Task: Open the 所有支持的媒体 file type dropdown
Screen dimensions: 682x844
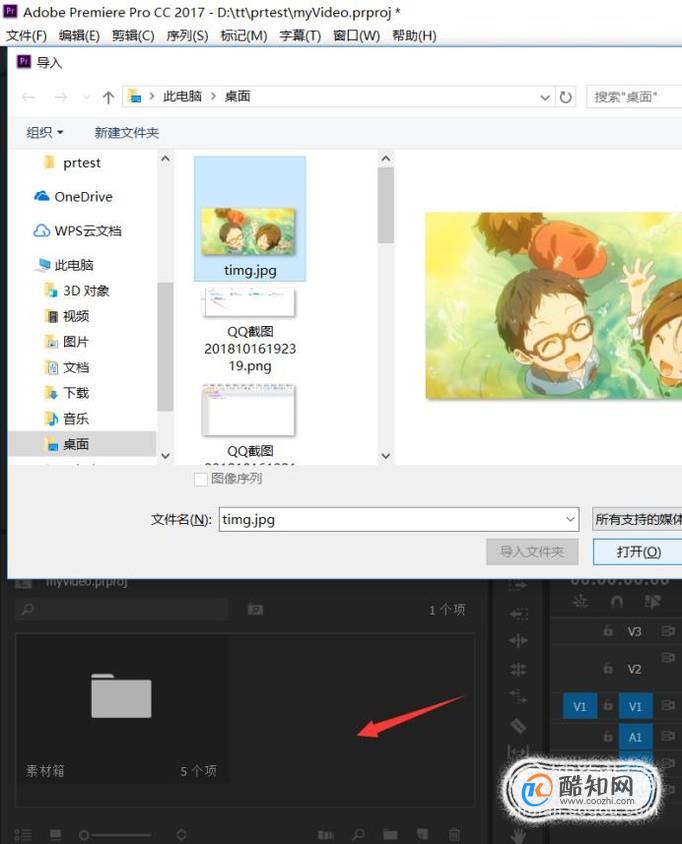Action: pos(637,519)
